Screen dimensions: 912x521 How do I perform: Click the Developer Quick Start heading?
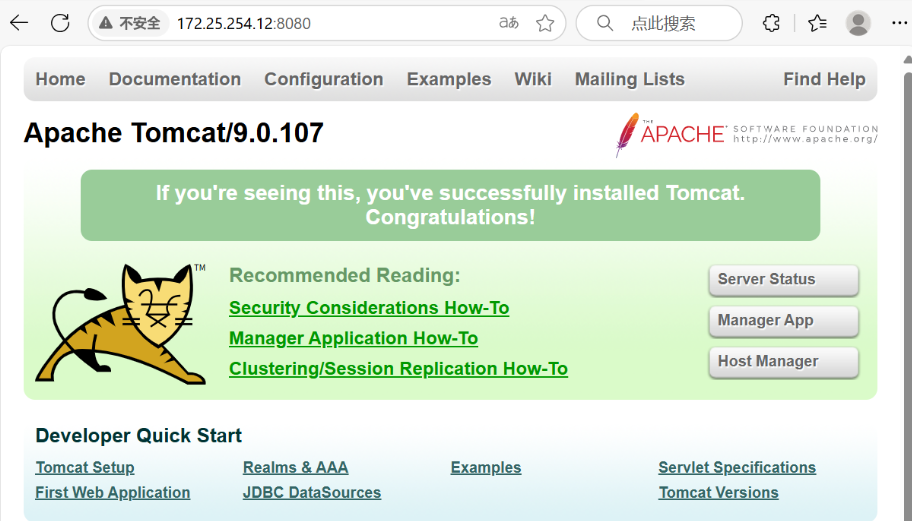pos(138,436)
